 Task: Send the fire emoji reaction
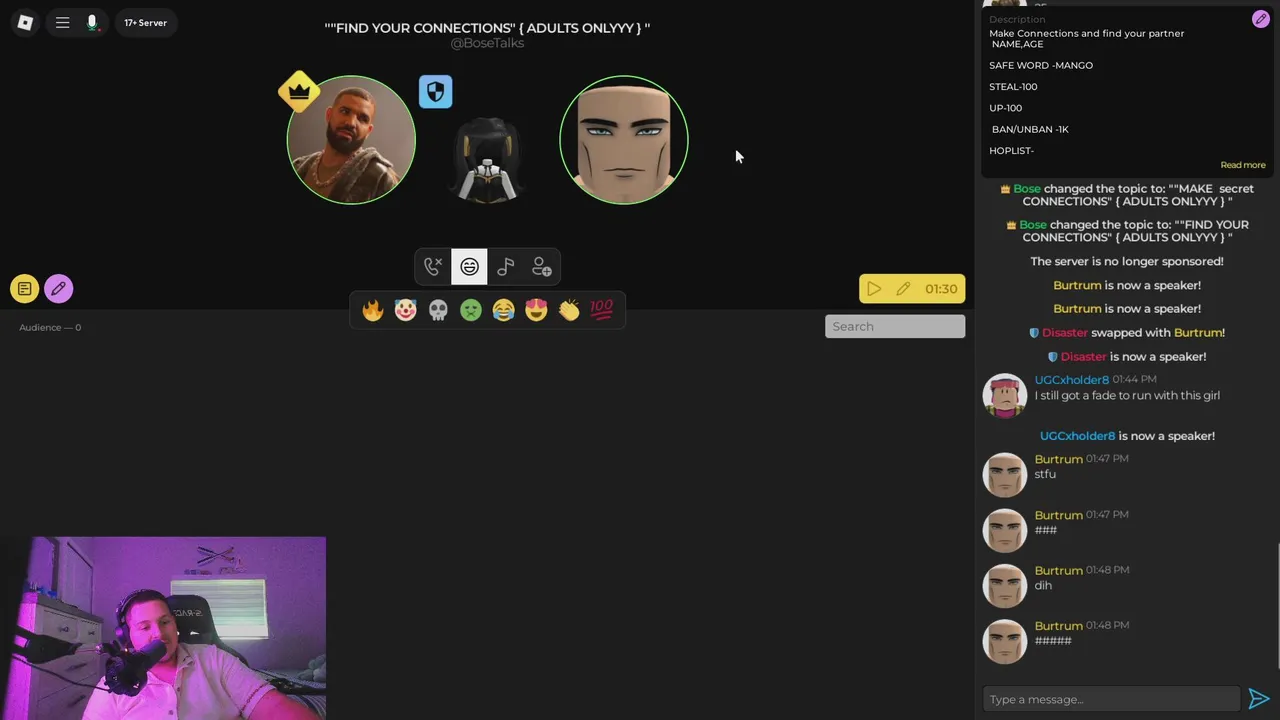(x=373, y=310)
